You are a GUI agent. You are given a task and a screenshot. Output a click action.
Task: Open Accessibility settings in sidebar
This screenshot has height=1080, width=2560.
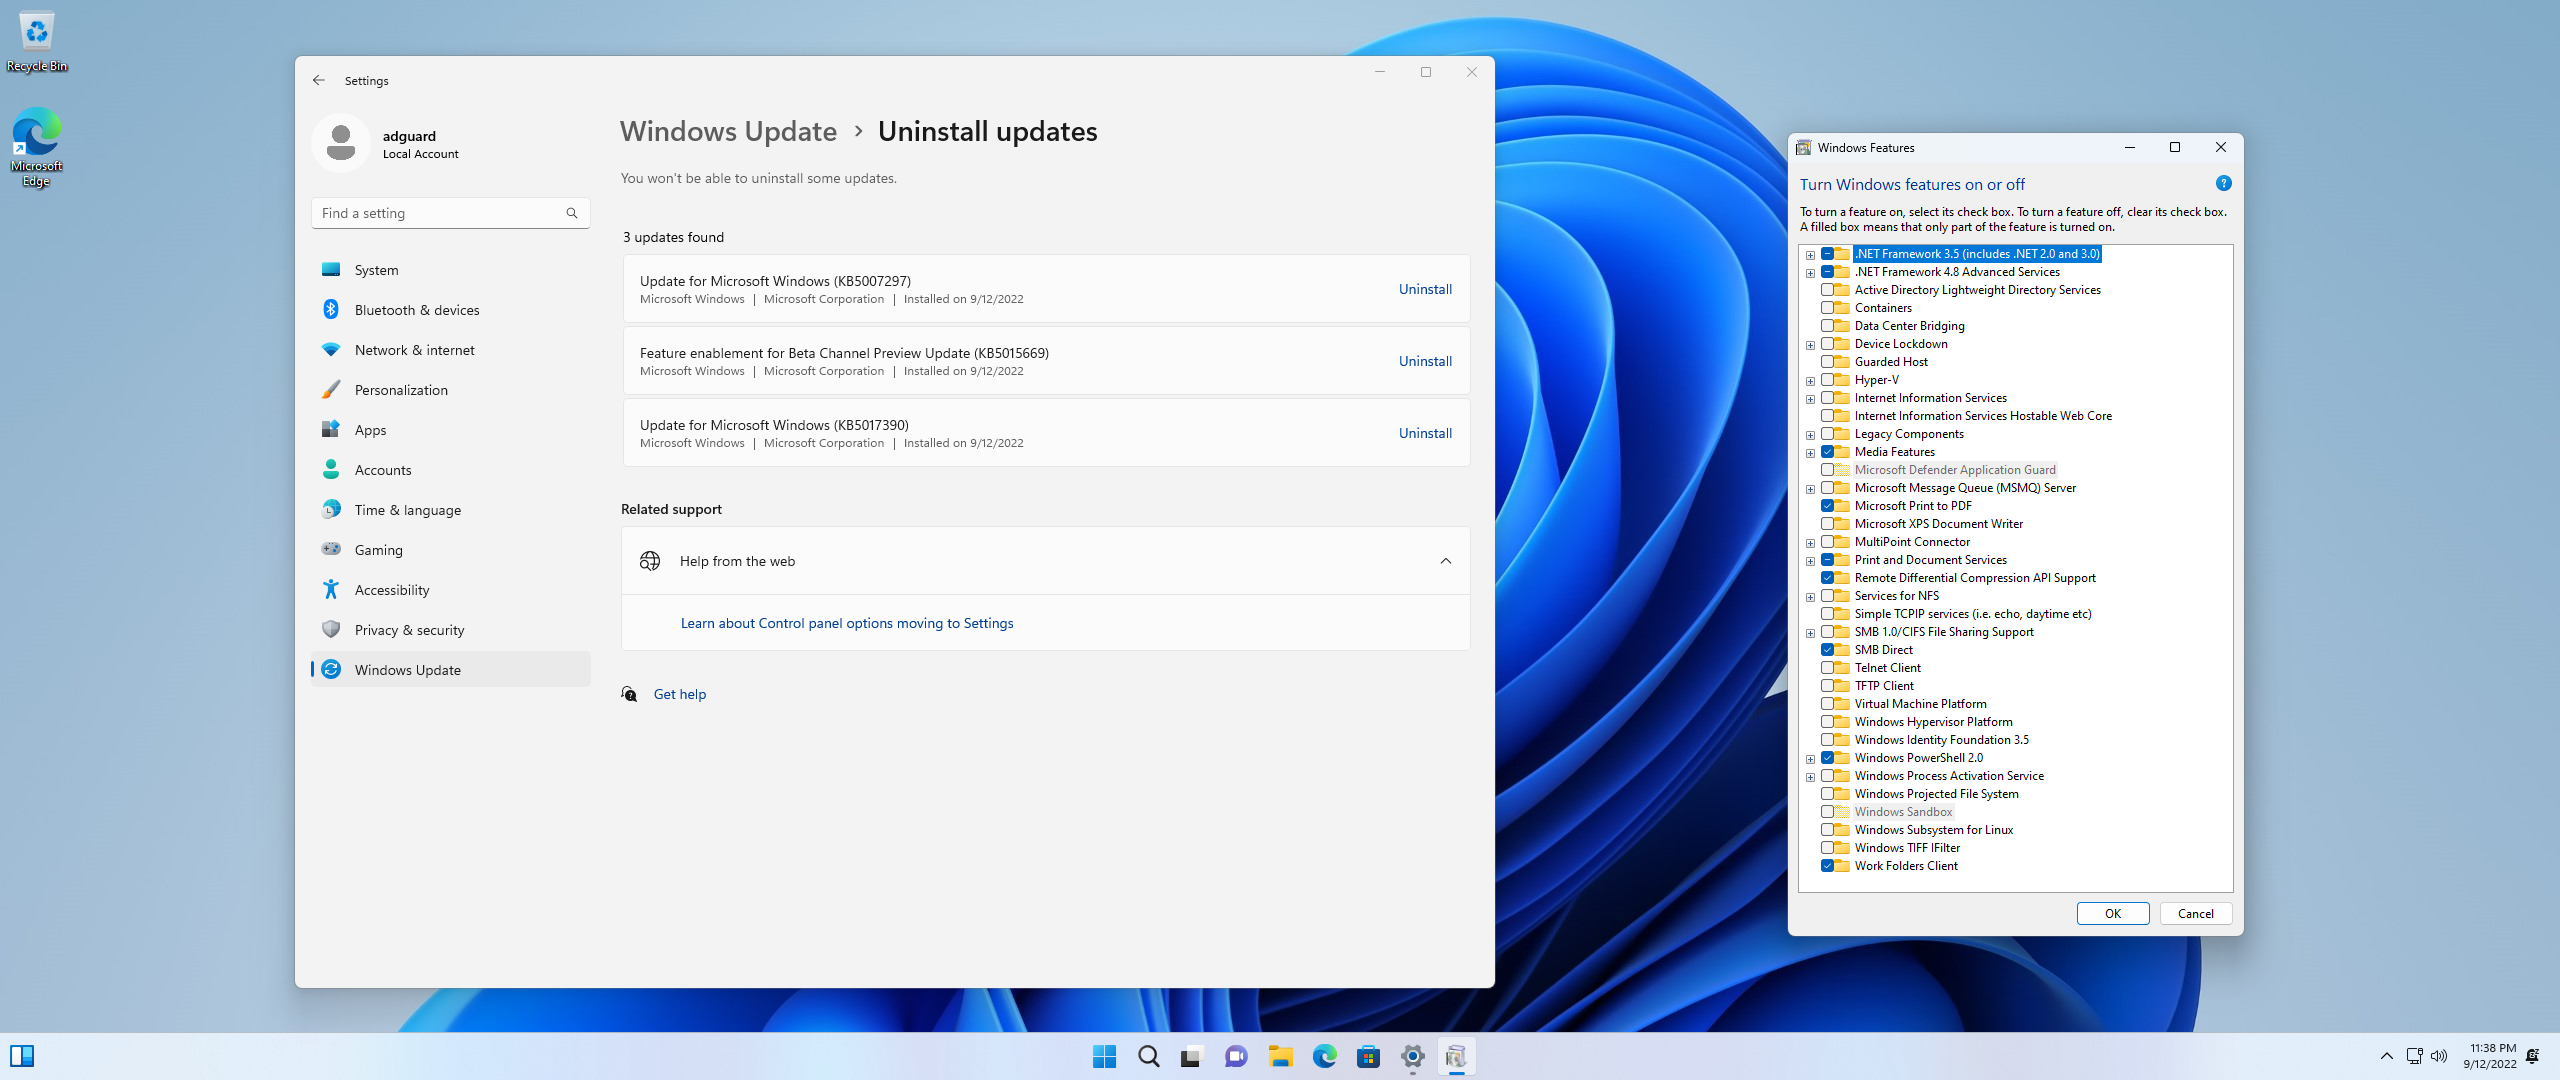click(451, 590)
